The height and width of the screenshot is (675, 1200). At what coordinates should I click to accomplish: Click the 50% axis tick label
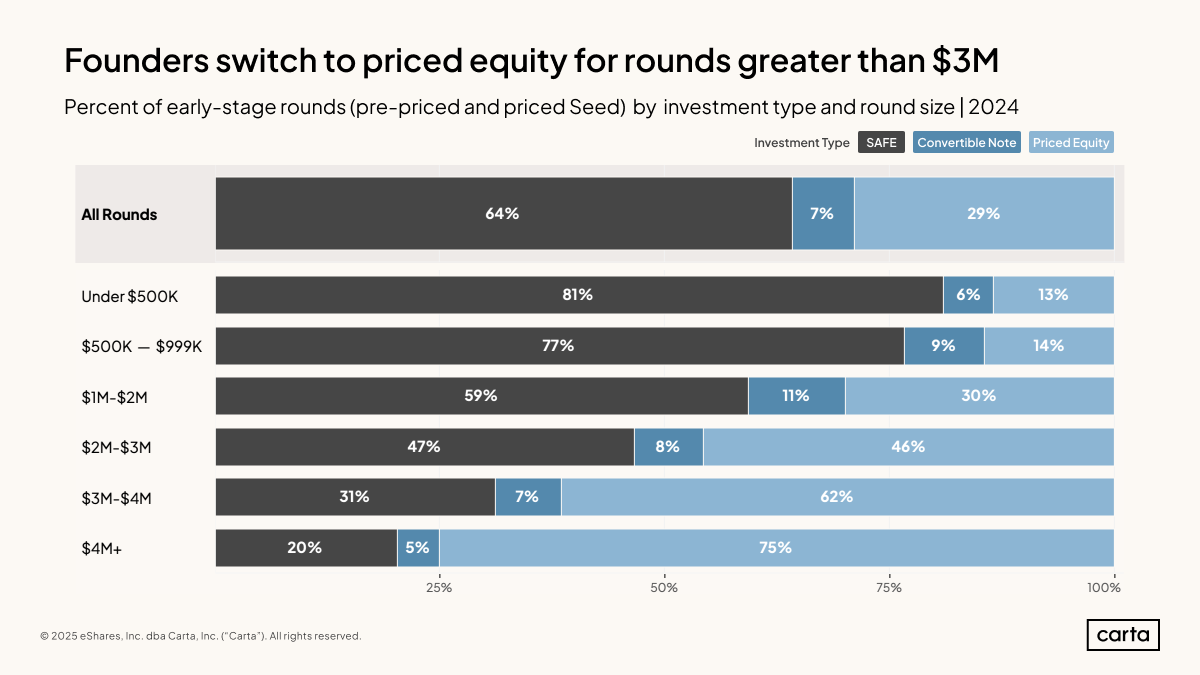664,587
